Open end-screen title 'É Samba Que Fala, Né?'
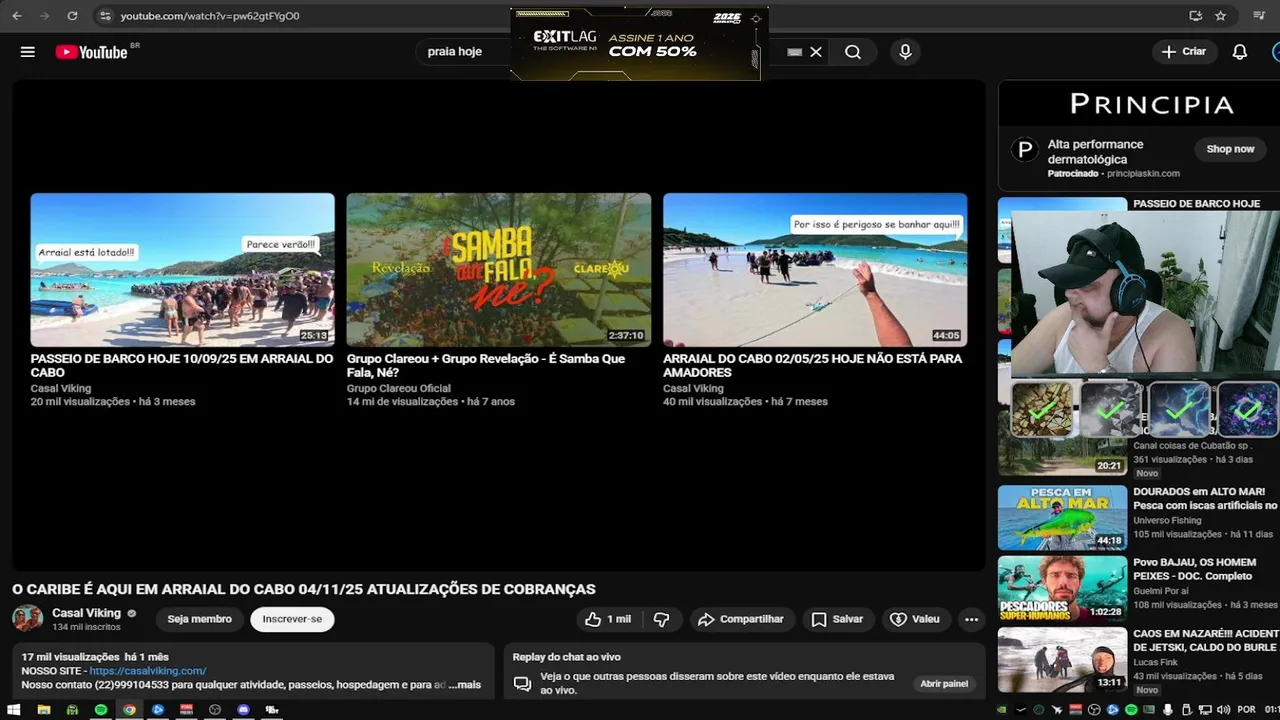 tap(486, 365)
